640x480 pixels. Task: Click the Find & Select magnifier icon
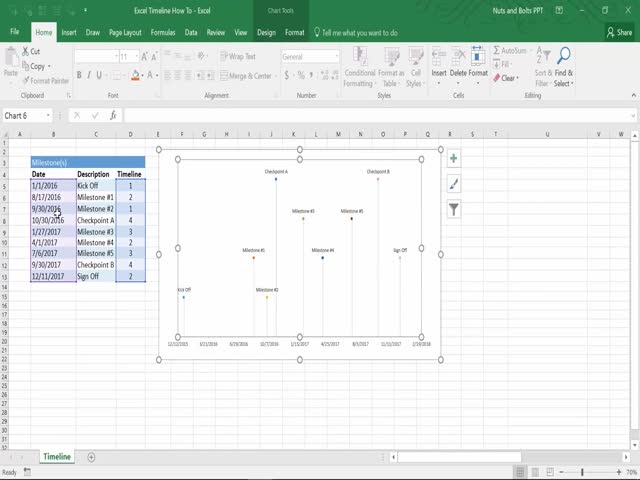coord(564,57)
